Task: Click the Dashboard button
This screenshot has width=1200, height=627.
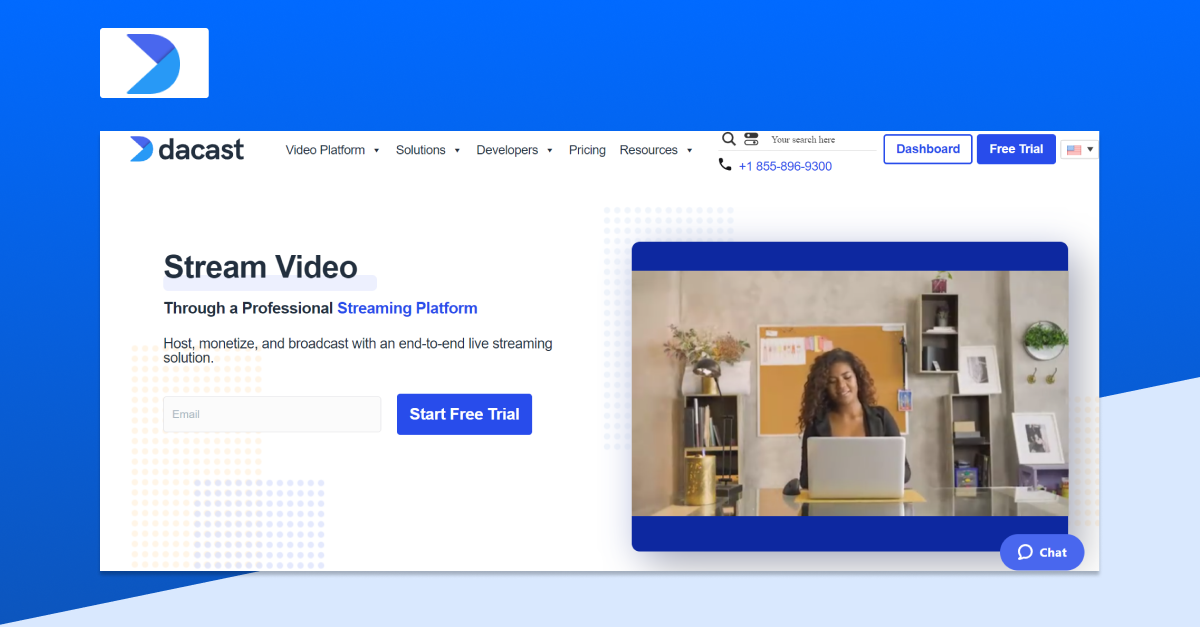Action: [x=927, y=148]
